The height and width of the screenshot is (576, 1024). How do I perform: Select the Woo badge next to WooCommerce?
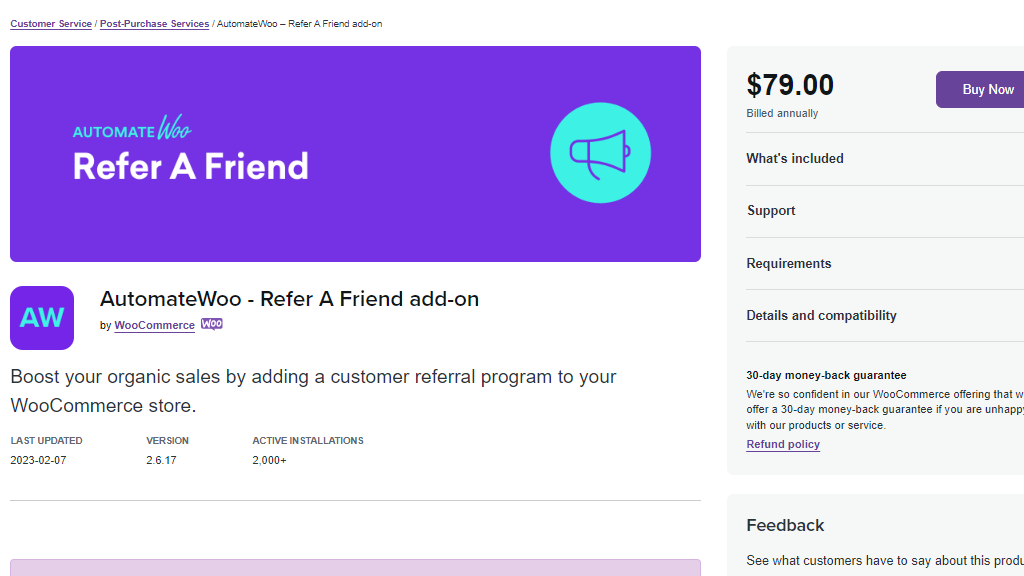pos(211,324)
